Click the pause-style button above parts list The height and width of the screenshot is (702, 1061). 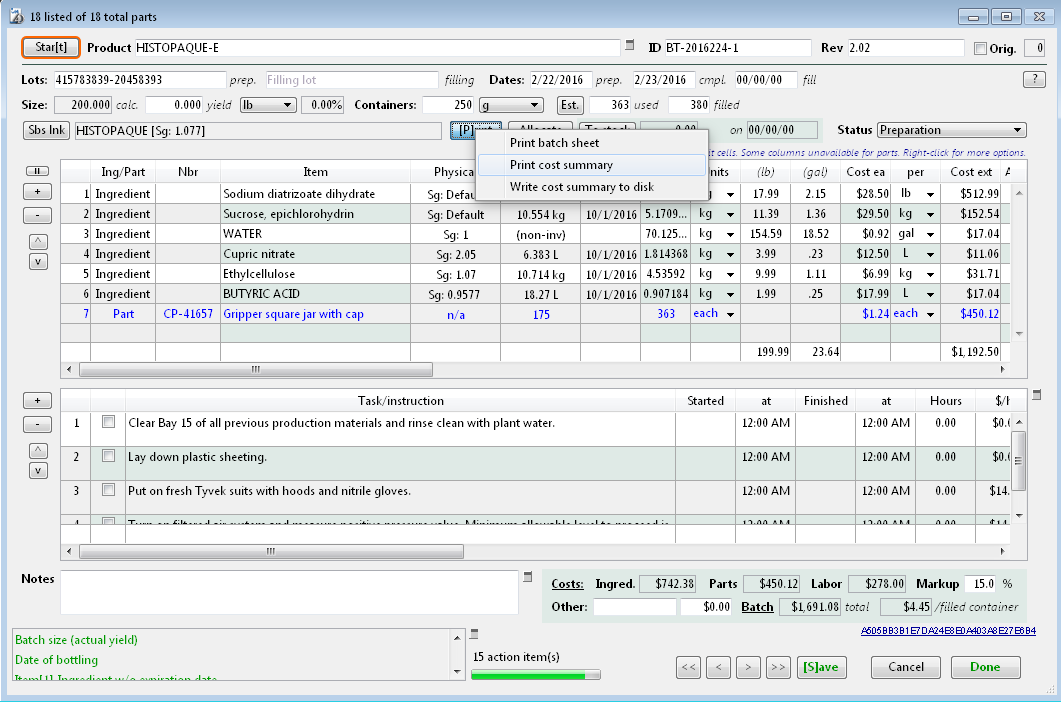[37, 171]
